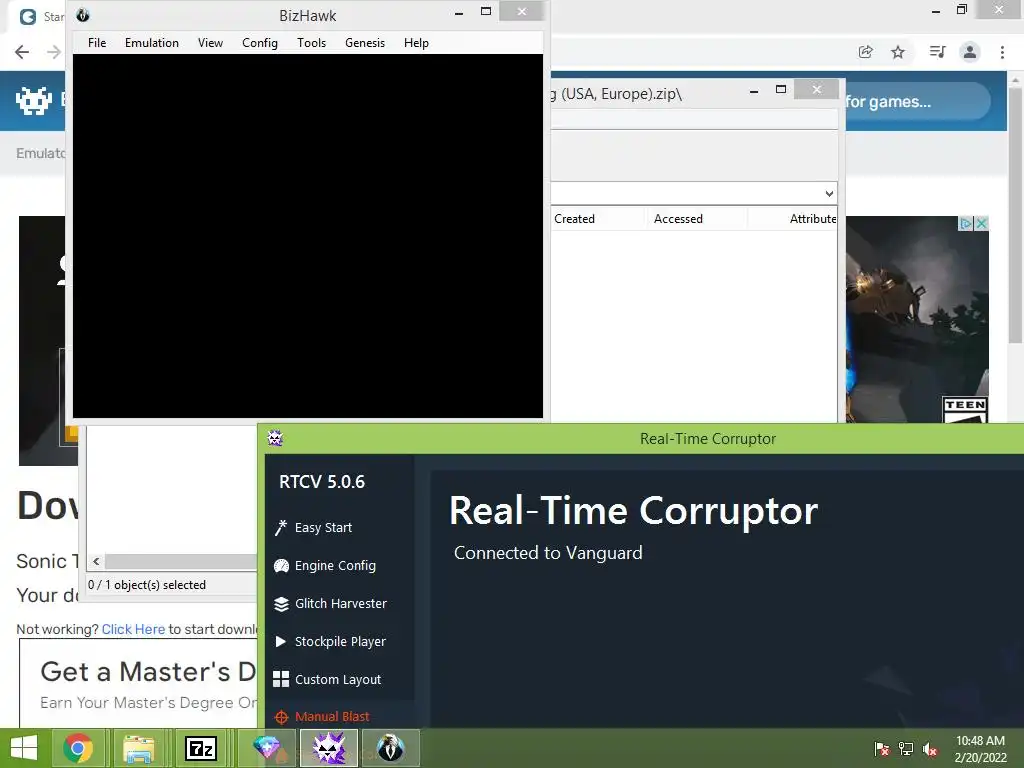1024x768 pixels.
Task: Click the browser Forward arrow
Action: click(54, 52)
